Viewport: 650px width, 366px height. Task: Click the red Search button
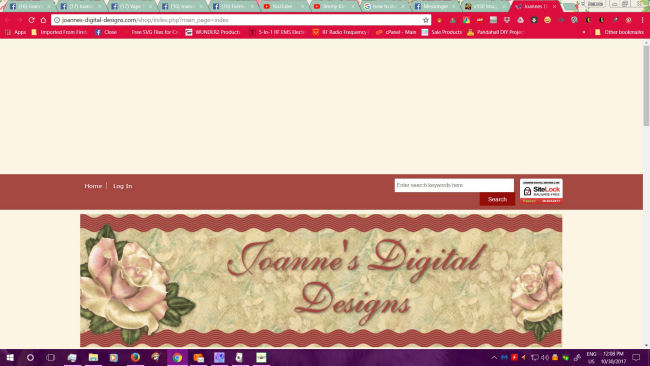[x=497, y=199]
